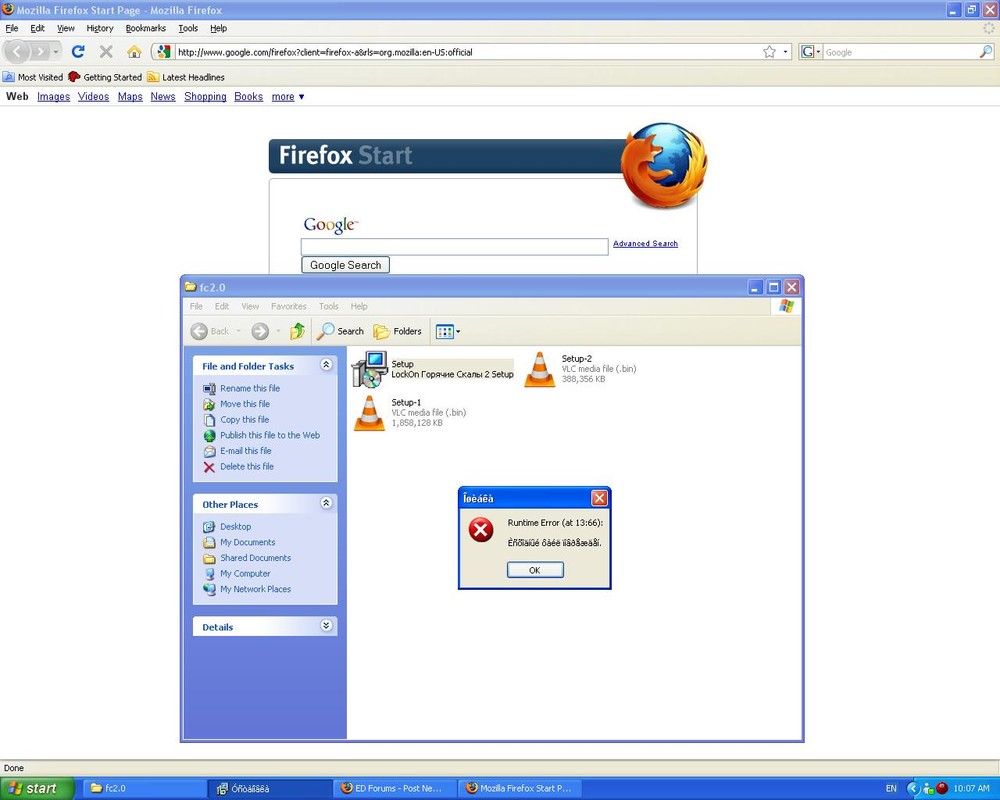Open Firefox Help menu
The image size is (1000, 800).
click(x=218, y=28)
